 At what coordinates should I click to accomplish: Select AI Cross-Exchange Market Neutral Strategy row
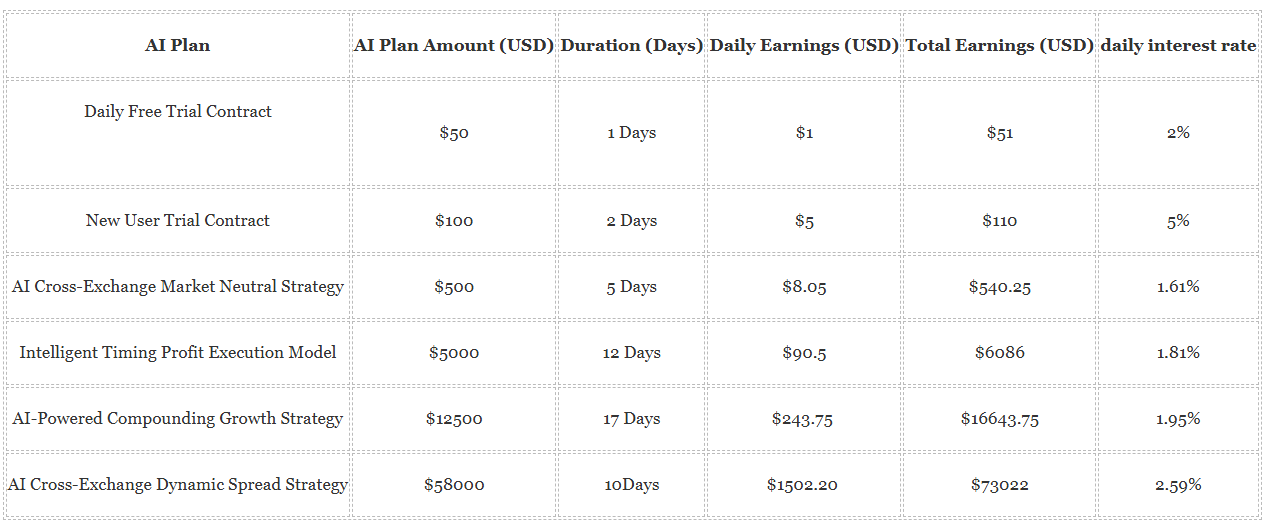click(x=632, y=286)
